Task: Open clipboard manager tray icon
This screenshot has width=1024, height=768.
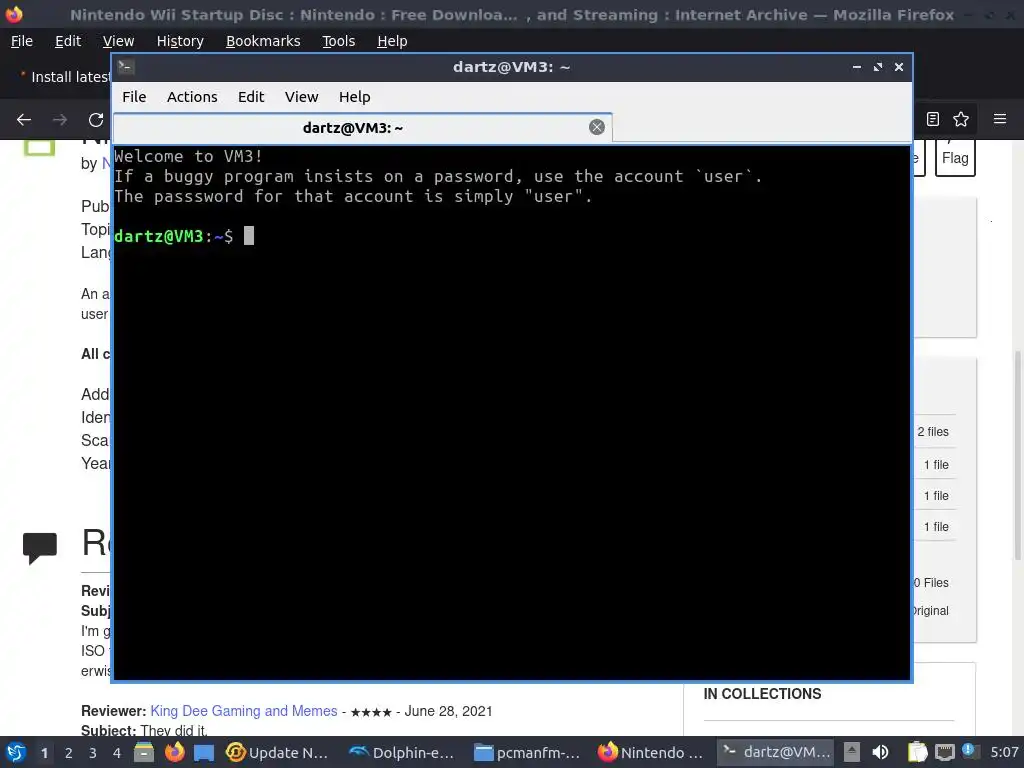Action: point(917,752)
